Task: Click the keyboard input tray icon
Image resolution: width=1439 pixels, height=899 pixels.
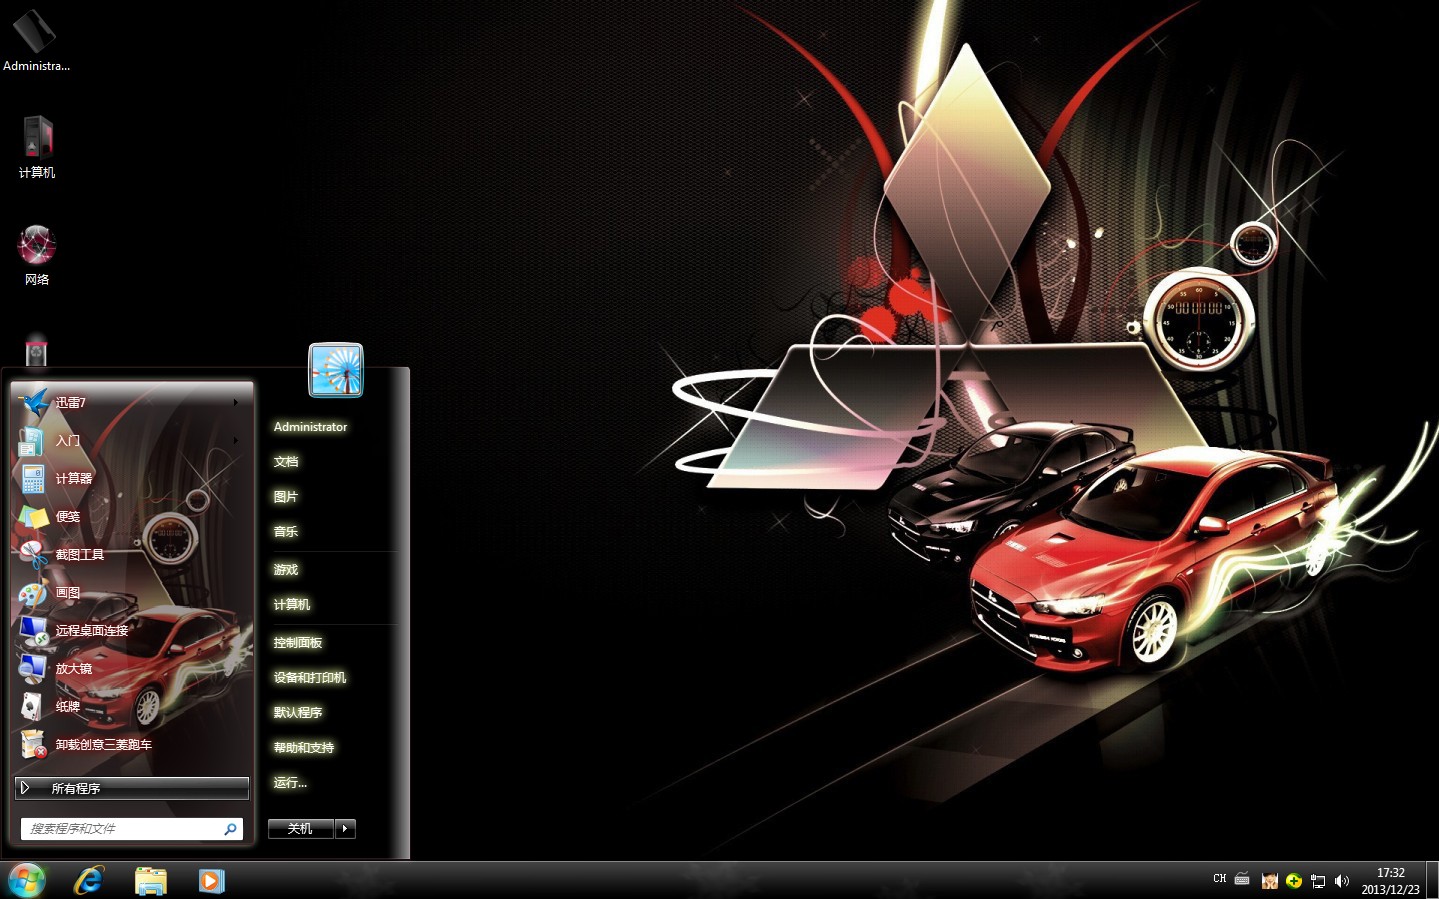Action: (x=1242, y=879)
